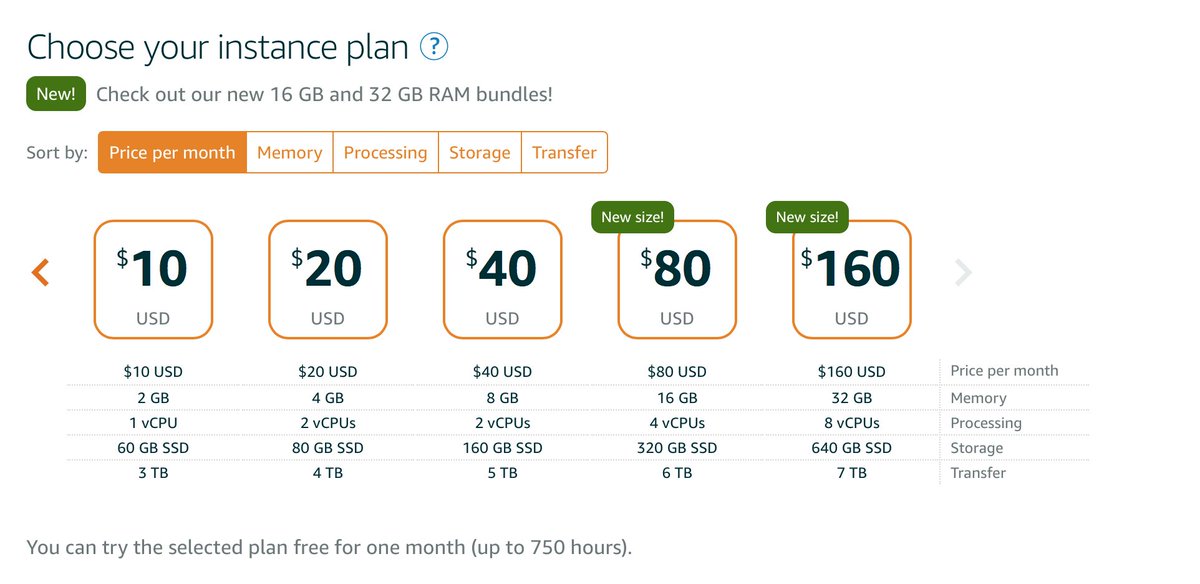The width and height of the screenshot is (1200, 584).
Task: Click the Price per month row label
Action: 1004,371
